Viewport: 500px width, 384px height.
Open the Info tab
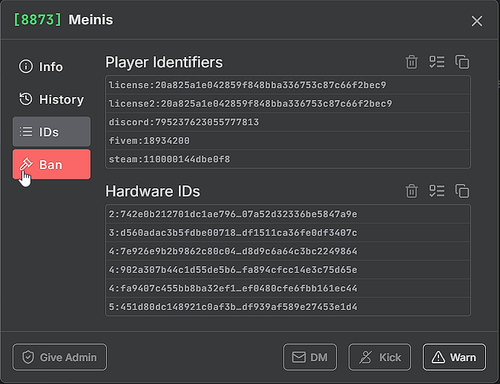click(51, 67)
